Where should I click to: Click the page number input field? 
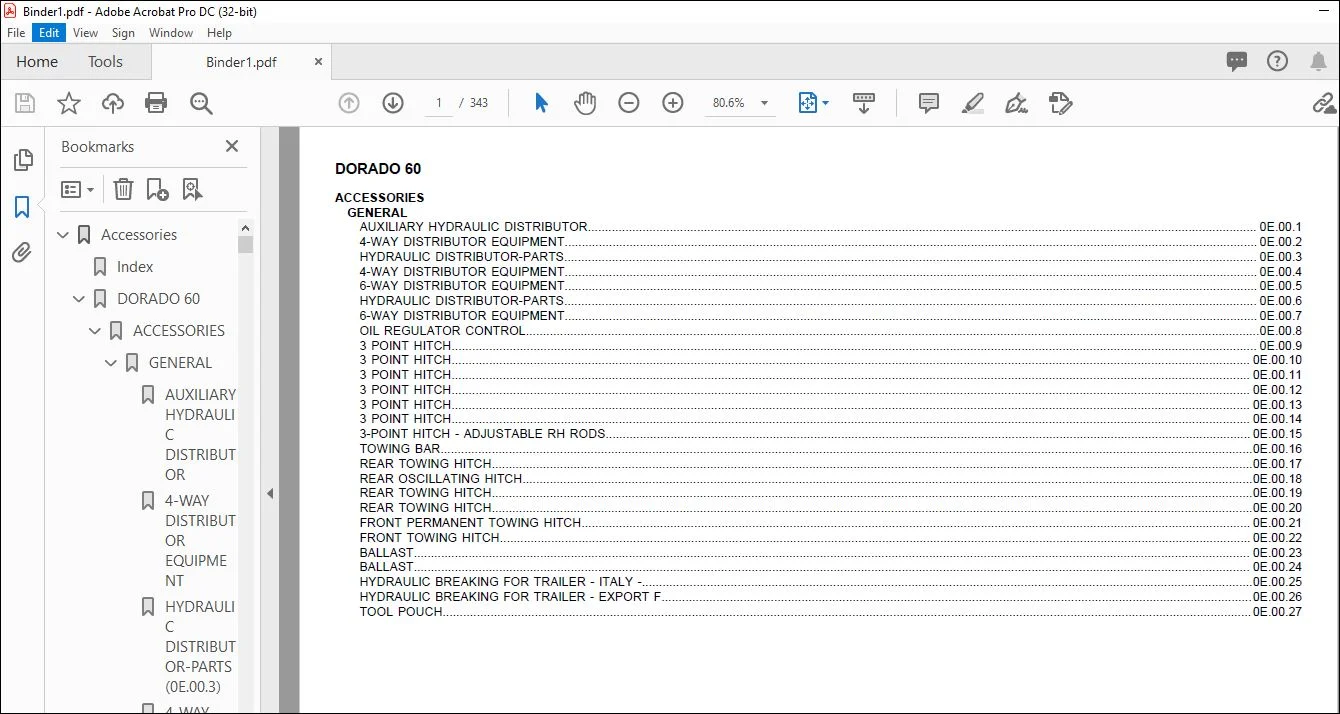click(439, 103)
